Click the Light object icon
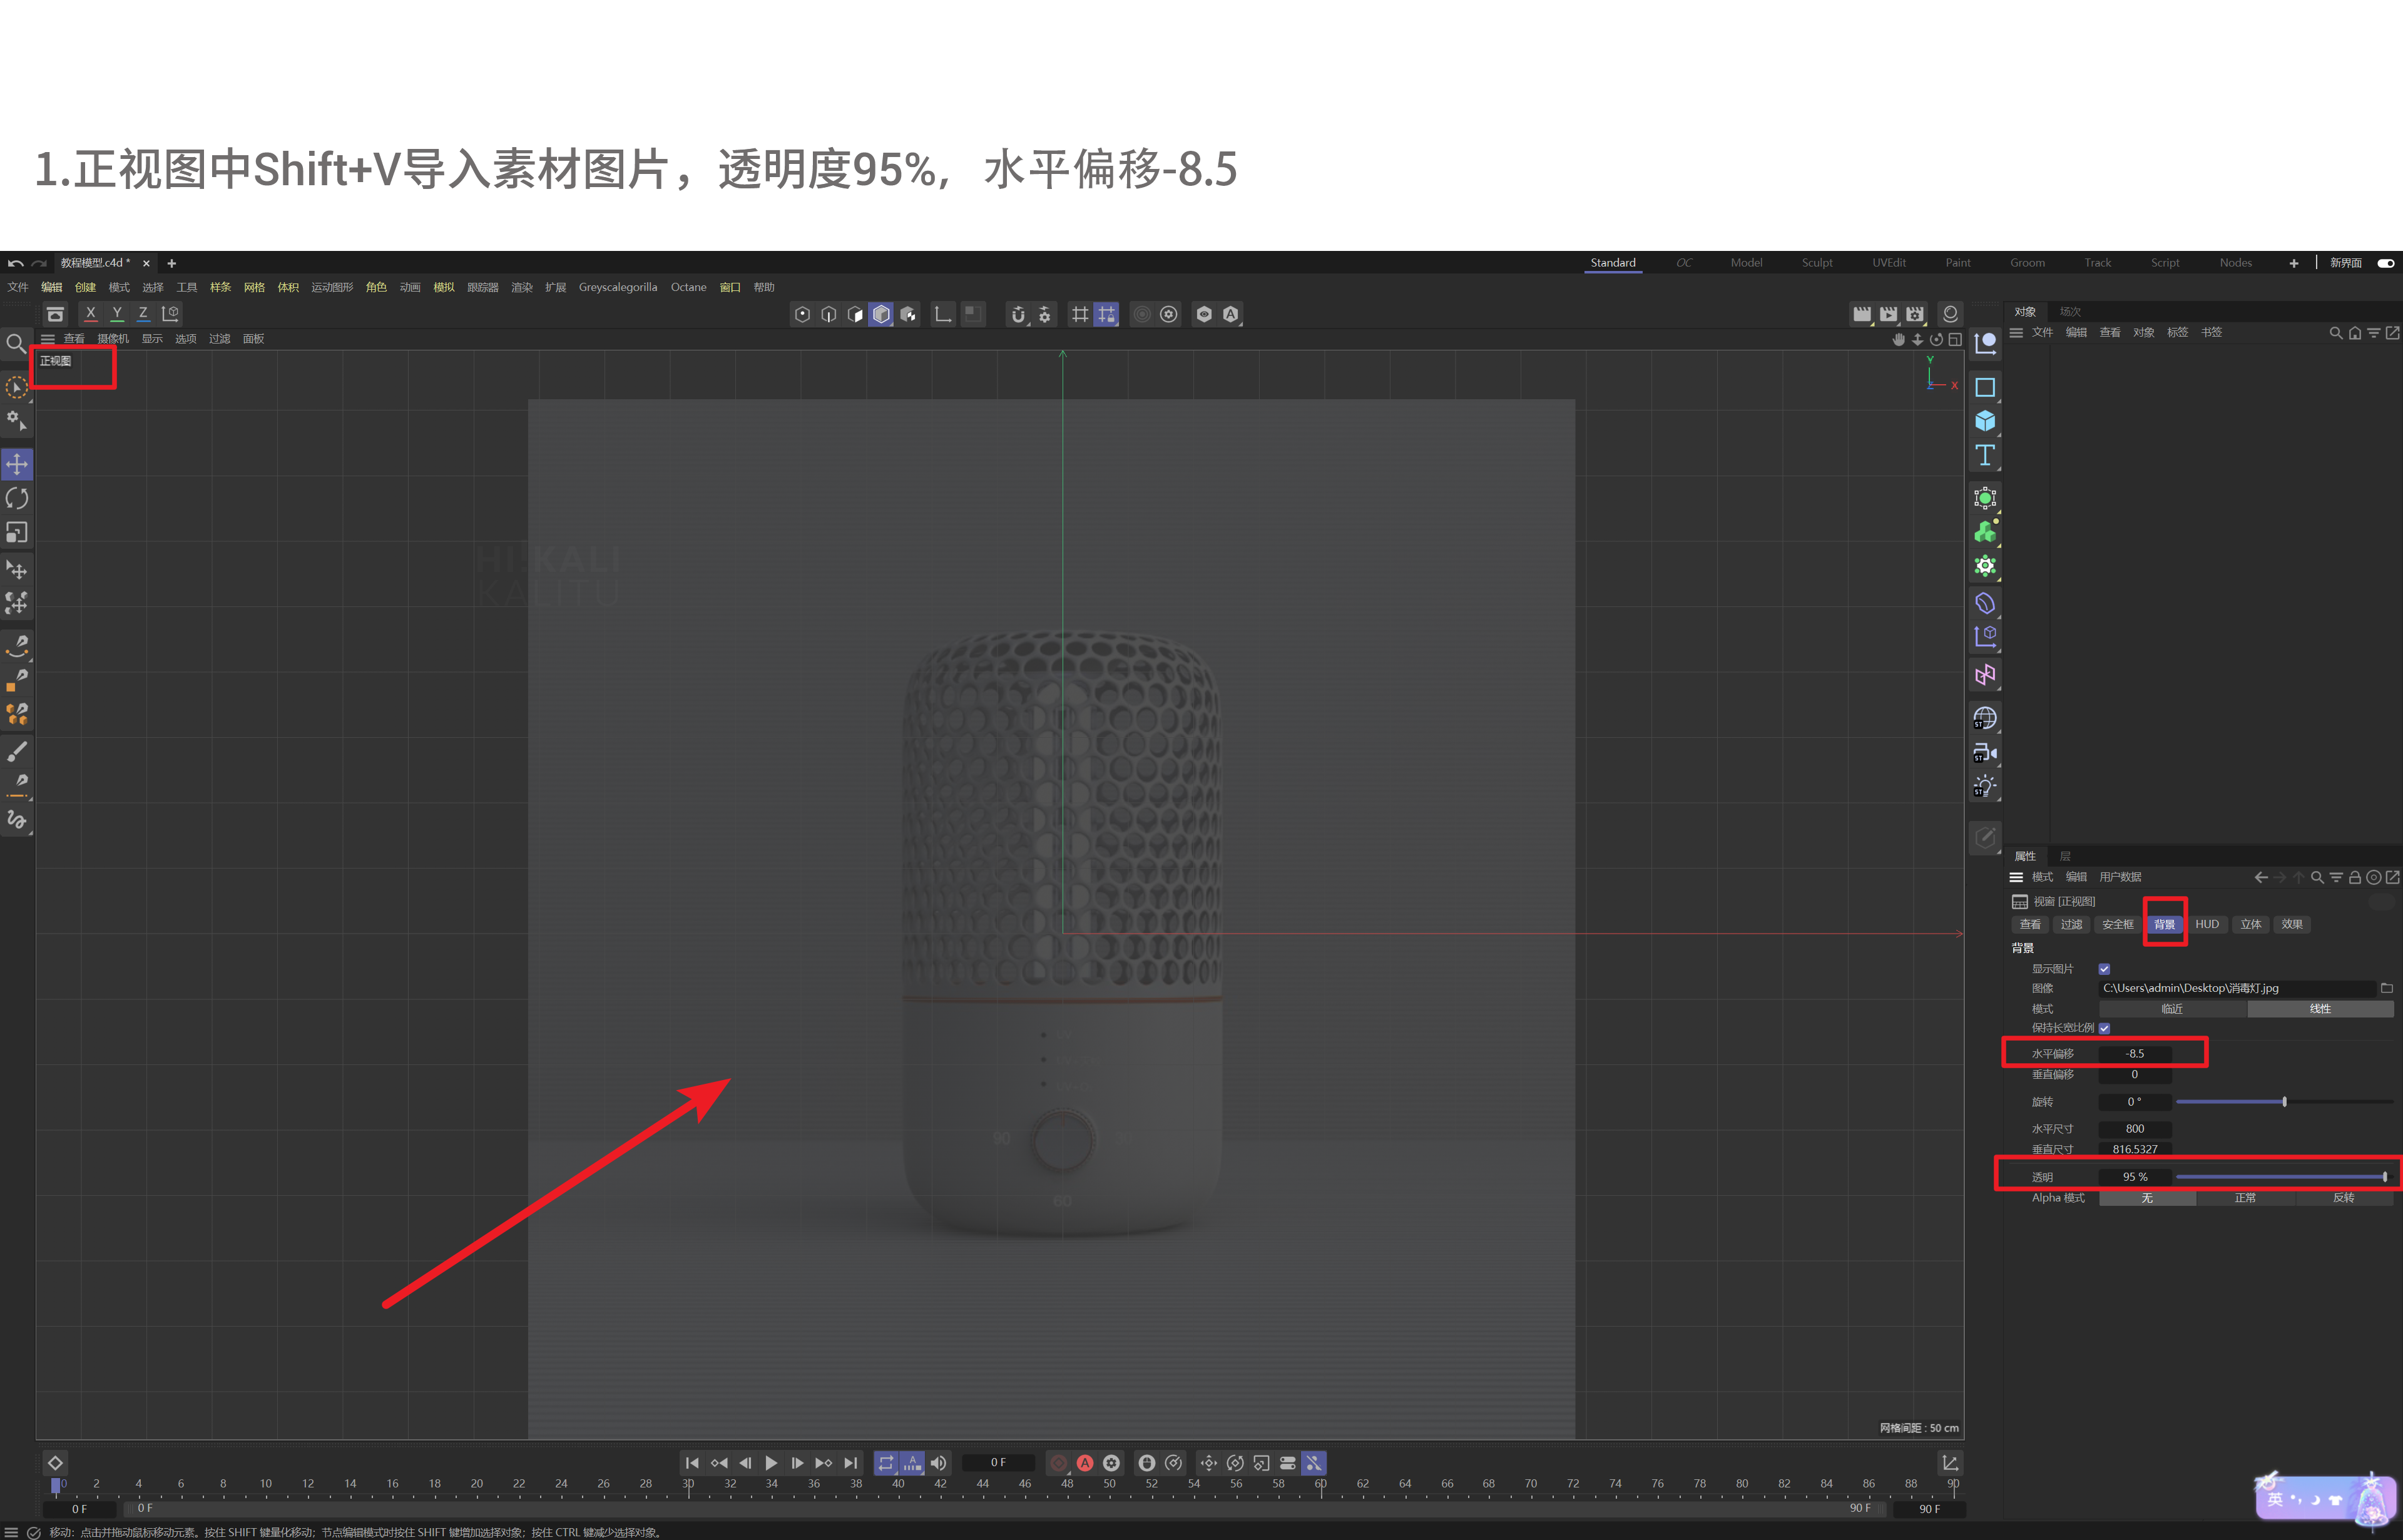This screenshot has width=2403, height=1540. 1985,786
